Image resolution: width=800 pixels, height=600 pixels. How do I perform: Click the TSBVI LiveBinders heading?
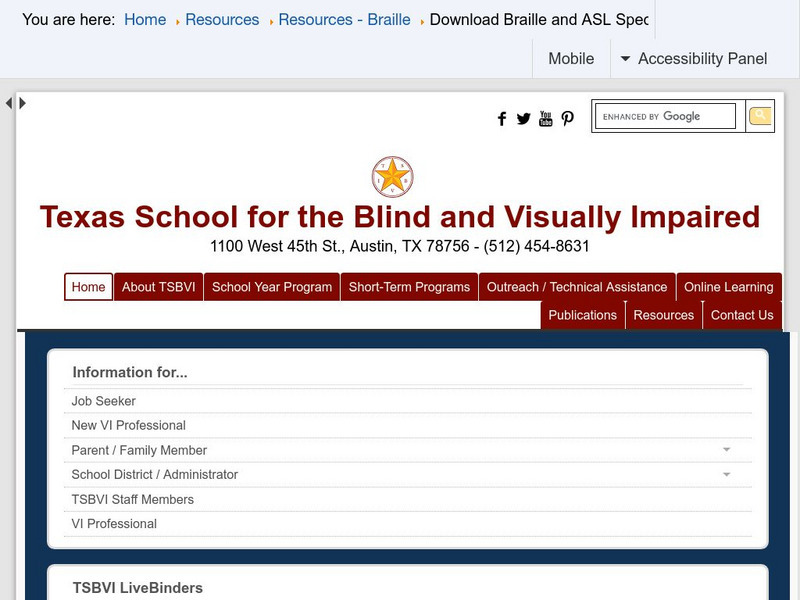(138, 588)
